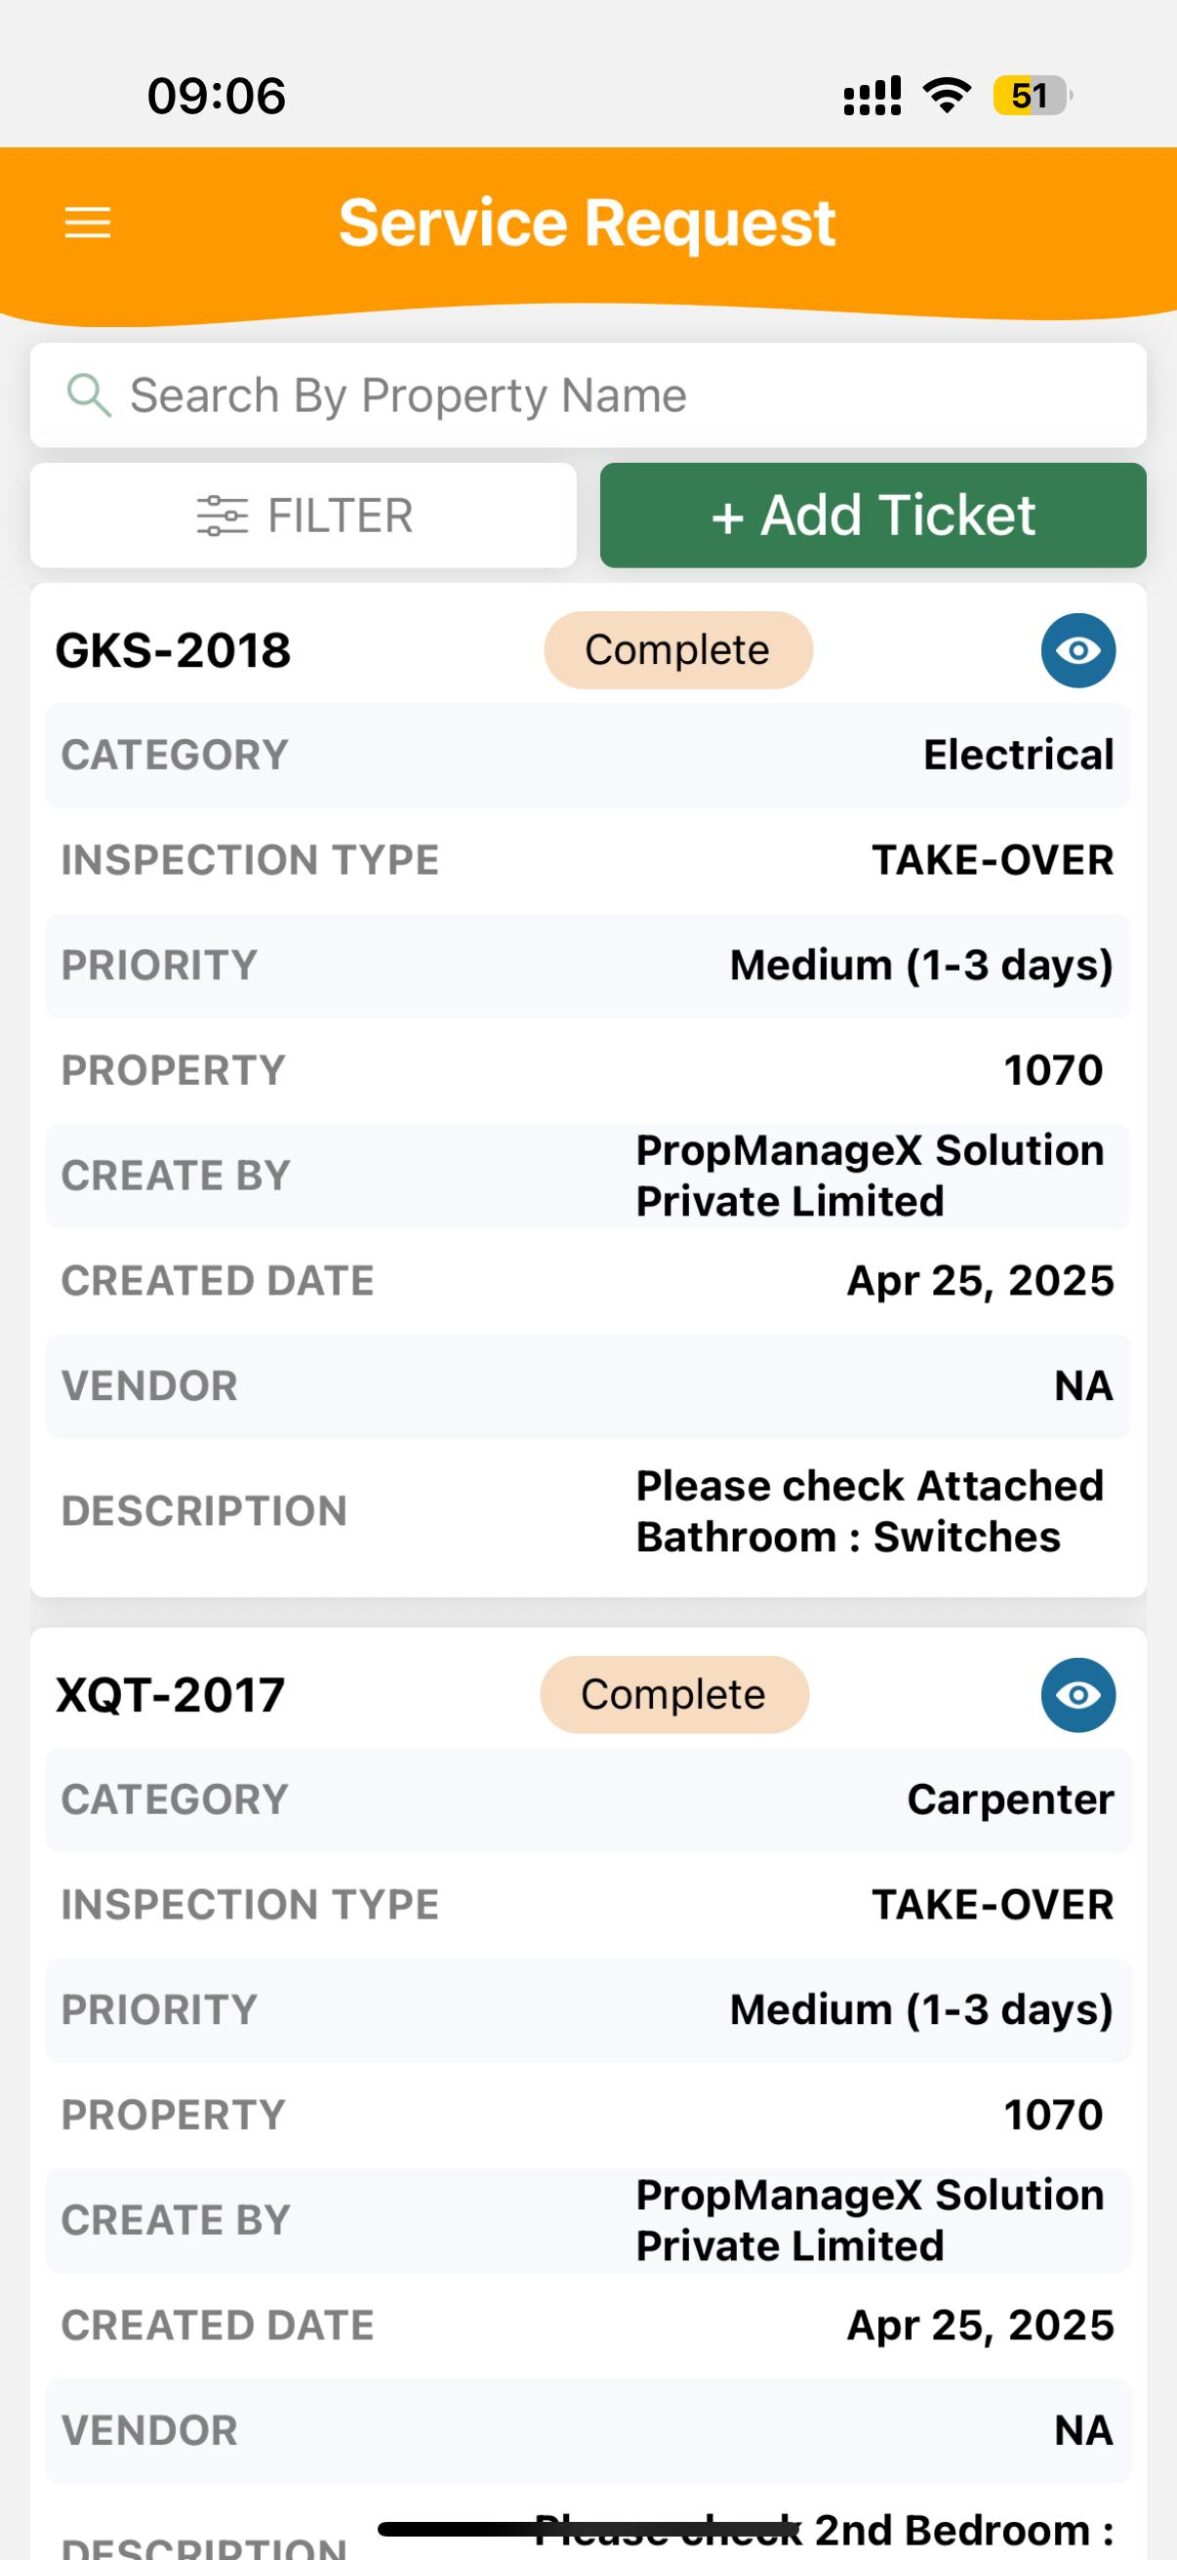Tap the battery indicator icon
The image size is (1177, 2560).
(x=1031, y=96)
